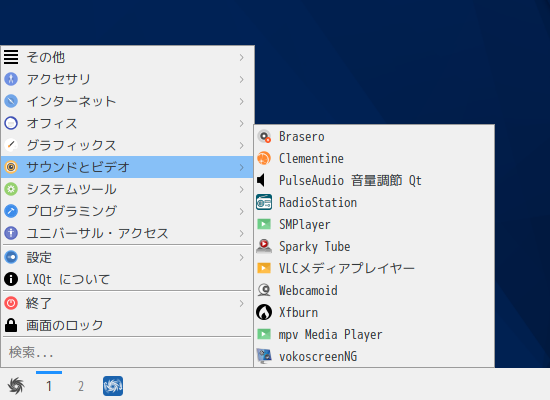Launch Sparky Tube from the submenu
The image size is (550, 400).
[x=374, y=246]
